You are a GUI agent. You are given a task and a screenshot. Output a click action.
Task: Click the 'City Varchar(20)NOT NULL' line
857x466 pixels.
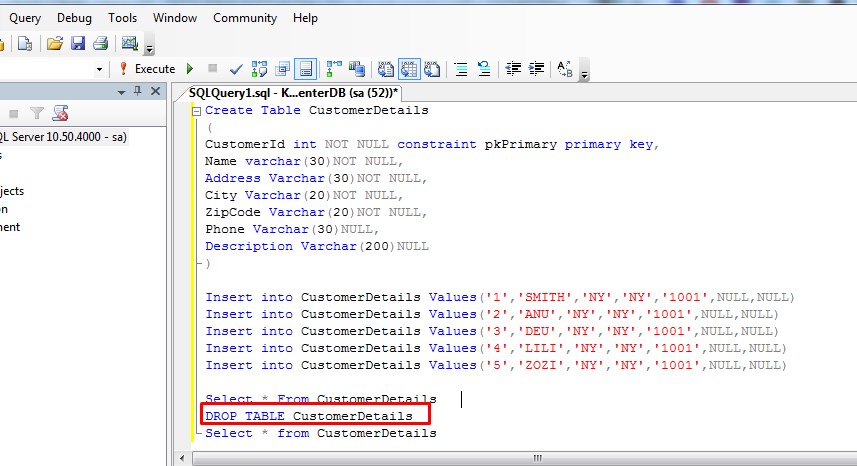[304, 195]
